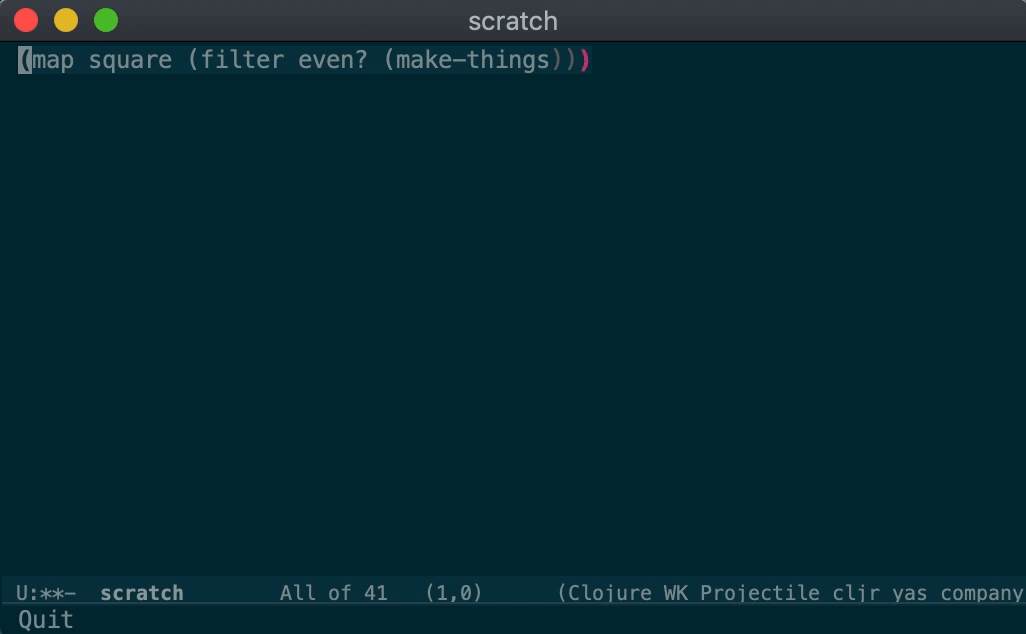
Task: Click the pink closing parenthesis at line end
Action: coord(585,60)
